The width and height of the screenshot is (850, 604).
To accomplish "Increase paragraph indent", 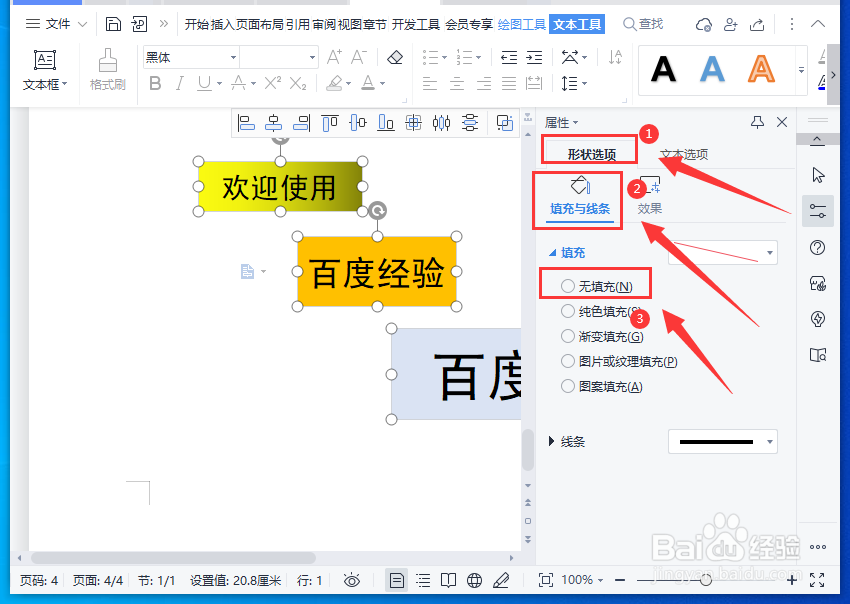I will [x=534, y=57].
